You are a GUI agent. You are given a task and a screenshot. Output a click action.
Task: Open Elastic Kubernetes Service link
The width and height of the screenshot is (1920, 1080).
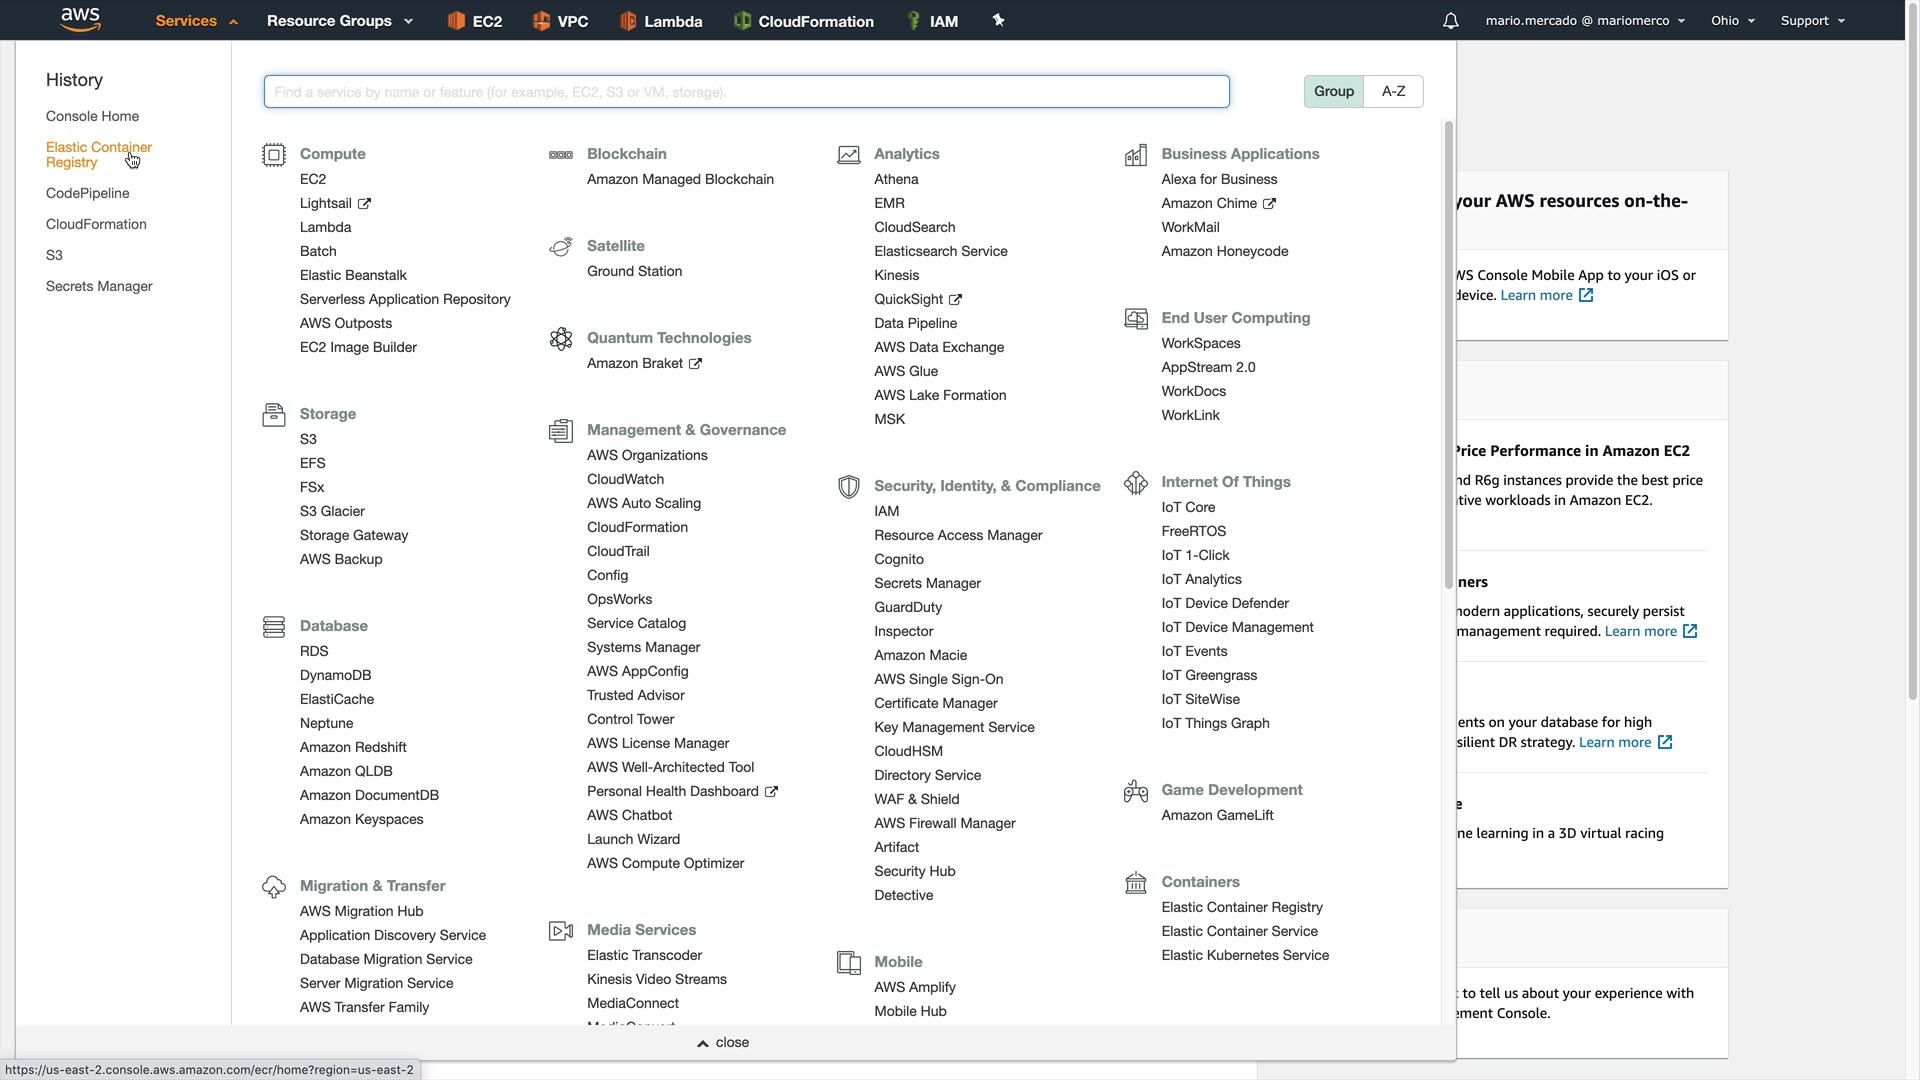[x=1244, y=955]
